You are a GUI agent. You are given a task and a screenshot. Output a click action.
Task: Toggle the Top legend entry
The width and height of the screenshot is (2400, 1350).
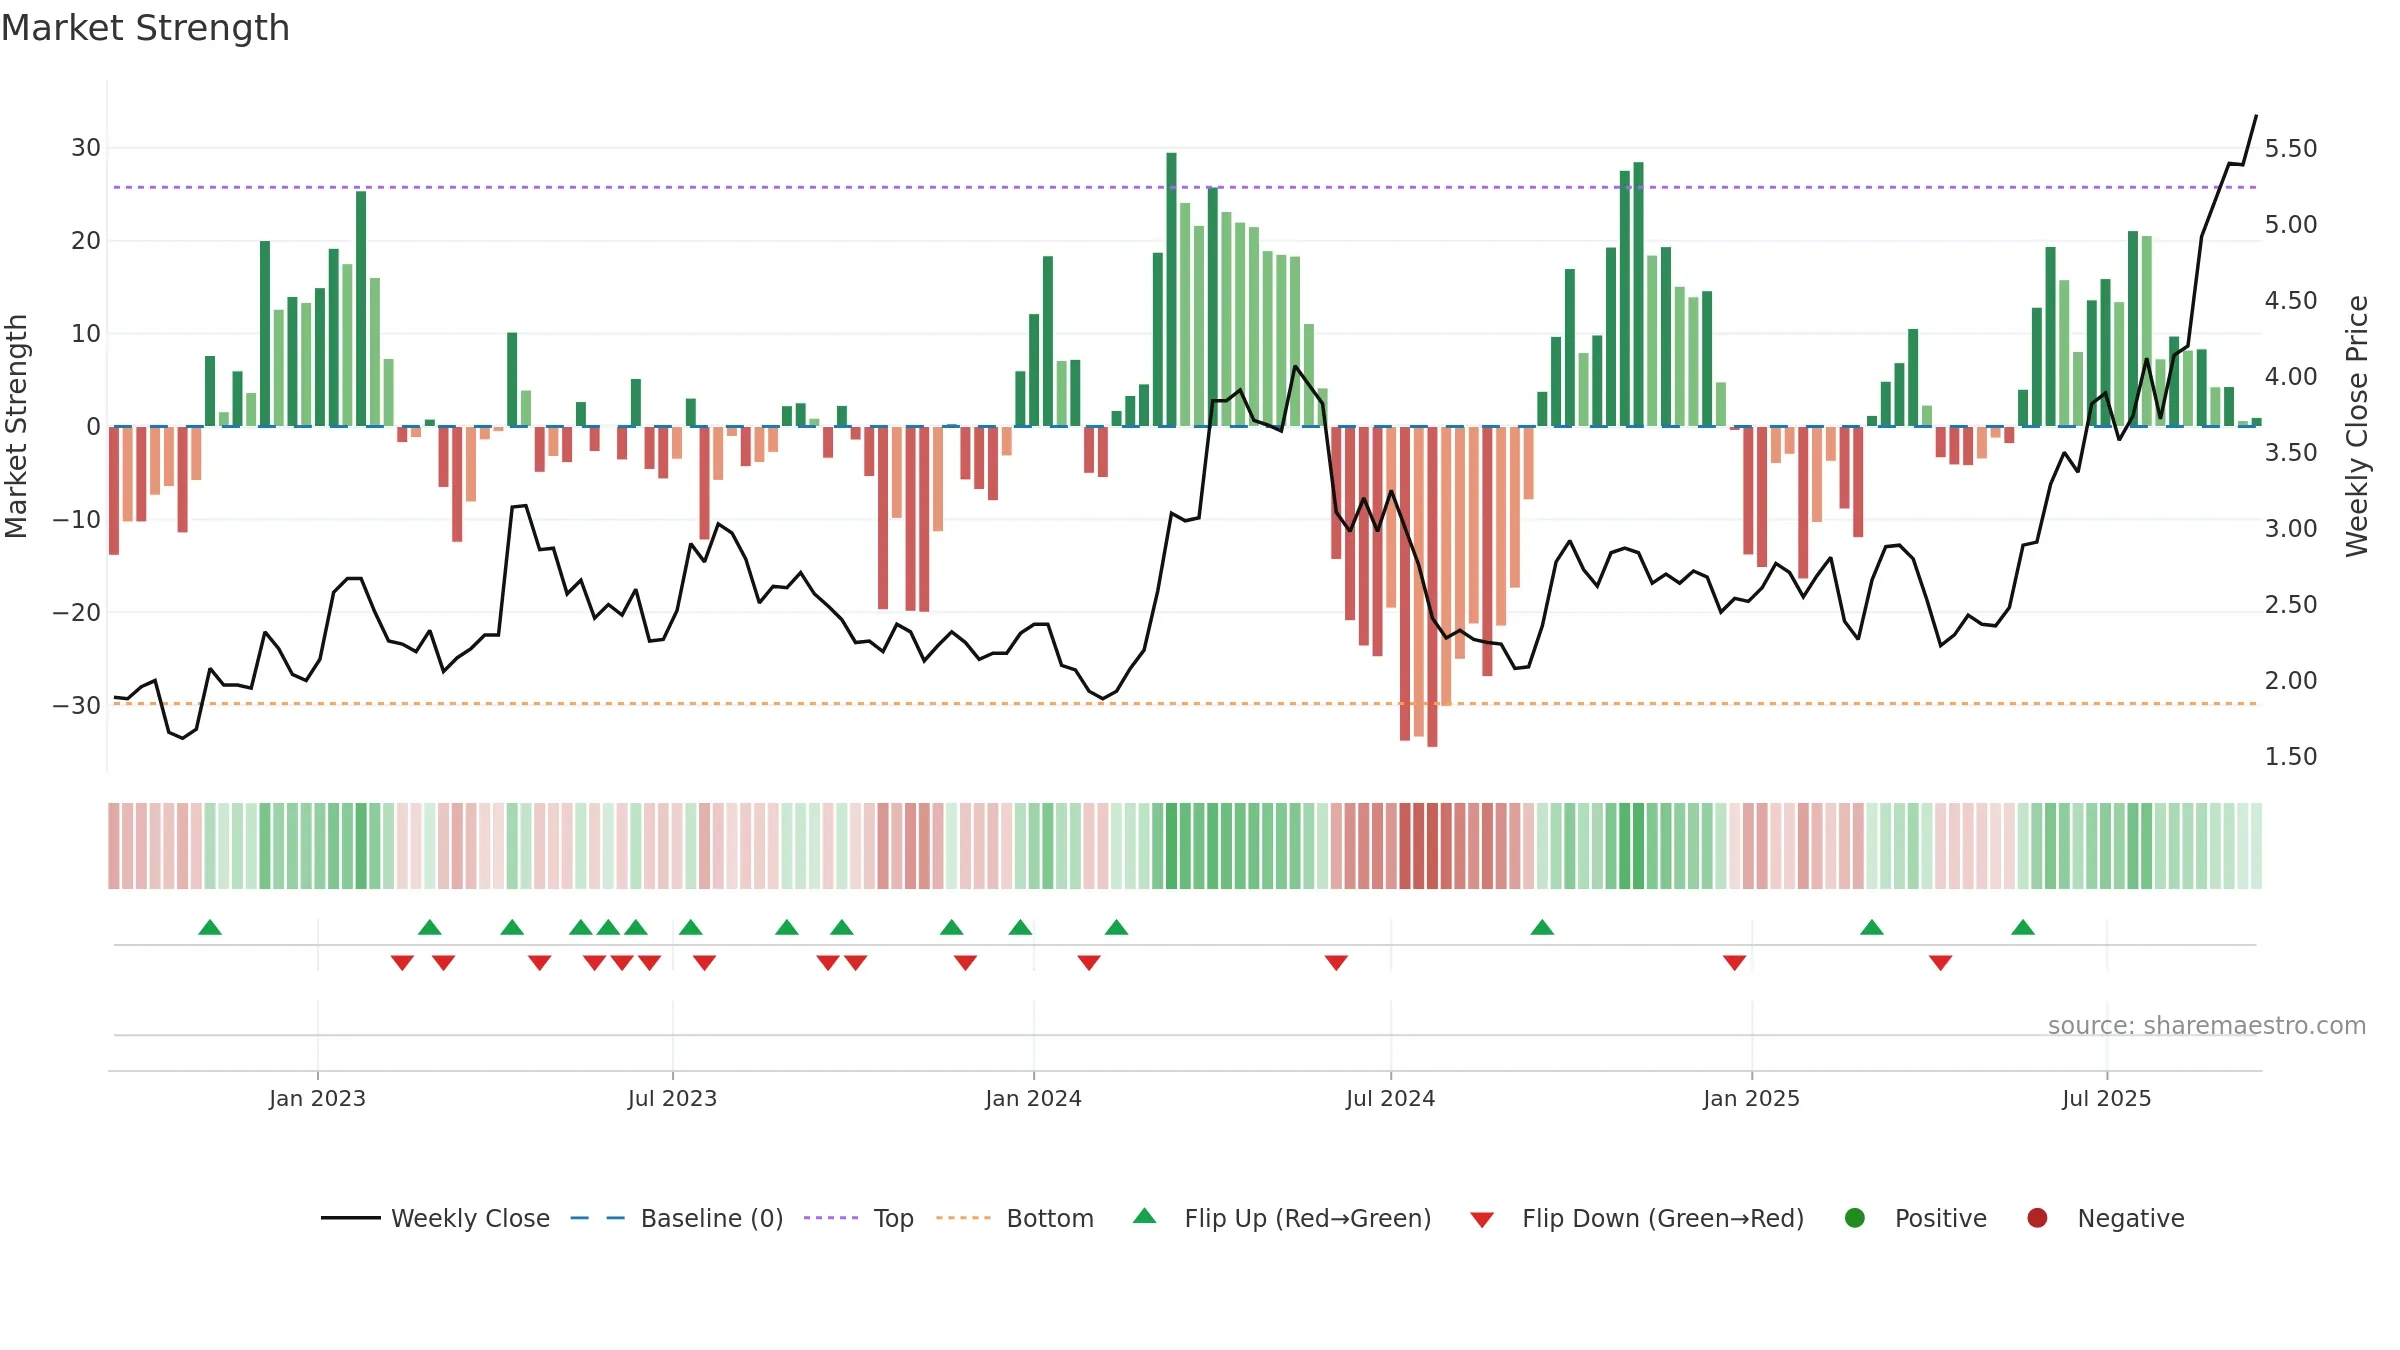tap(859, 1218)
